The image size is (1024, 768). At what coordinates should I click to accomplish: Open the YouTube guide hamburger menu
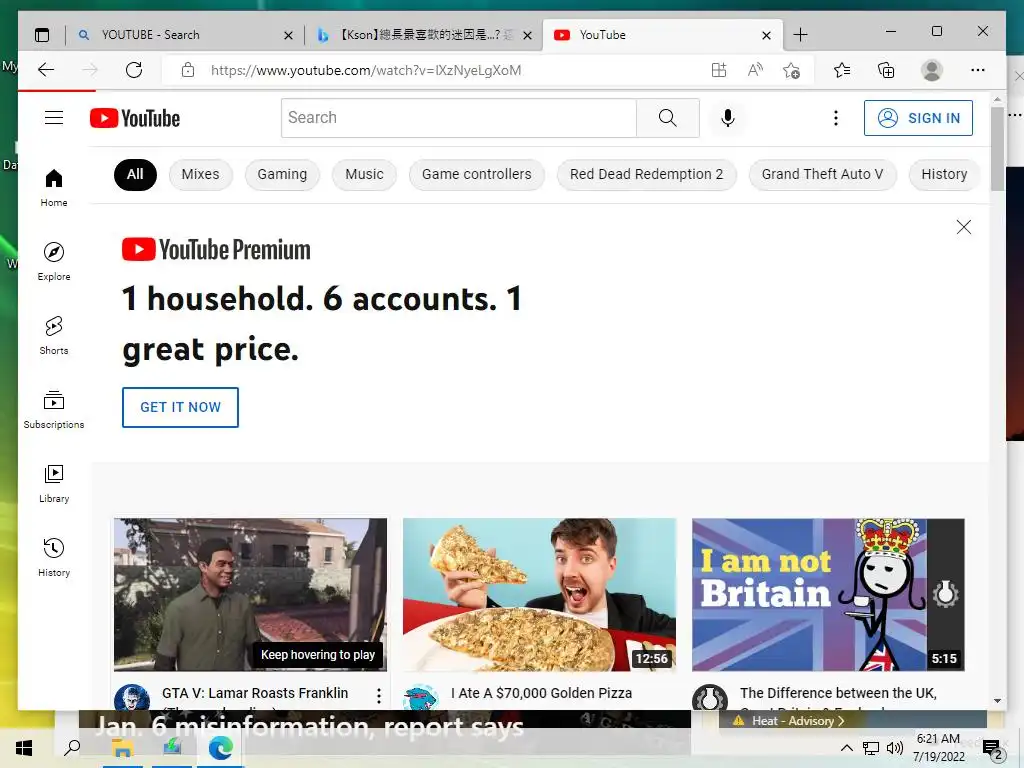54,118
